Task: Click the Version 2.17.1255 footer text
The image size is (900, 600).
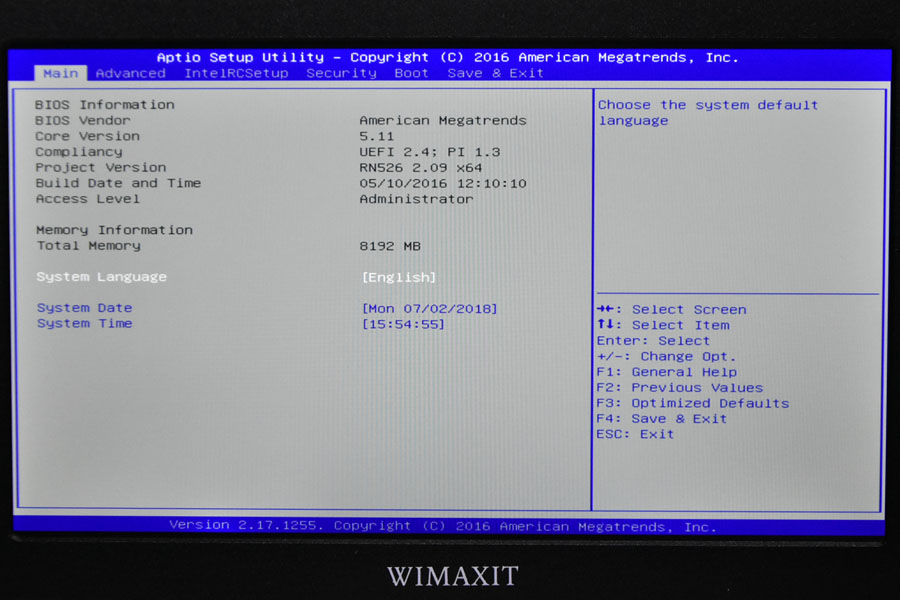Action: 443,526
